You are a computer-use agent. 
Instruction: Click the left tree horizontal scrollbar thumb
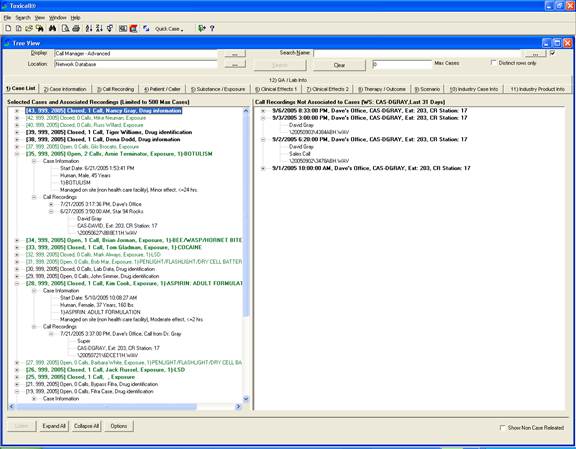pyautogui.click(x=106, y=406)
